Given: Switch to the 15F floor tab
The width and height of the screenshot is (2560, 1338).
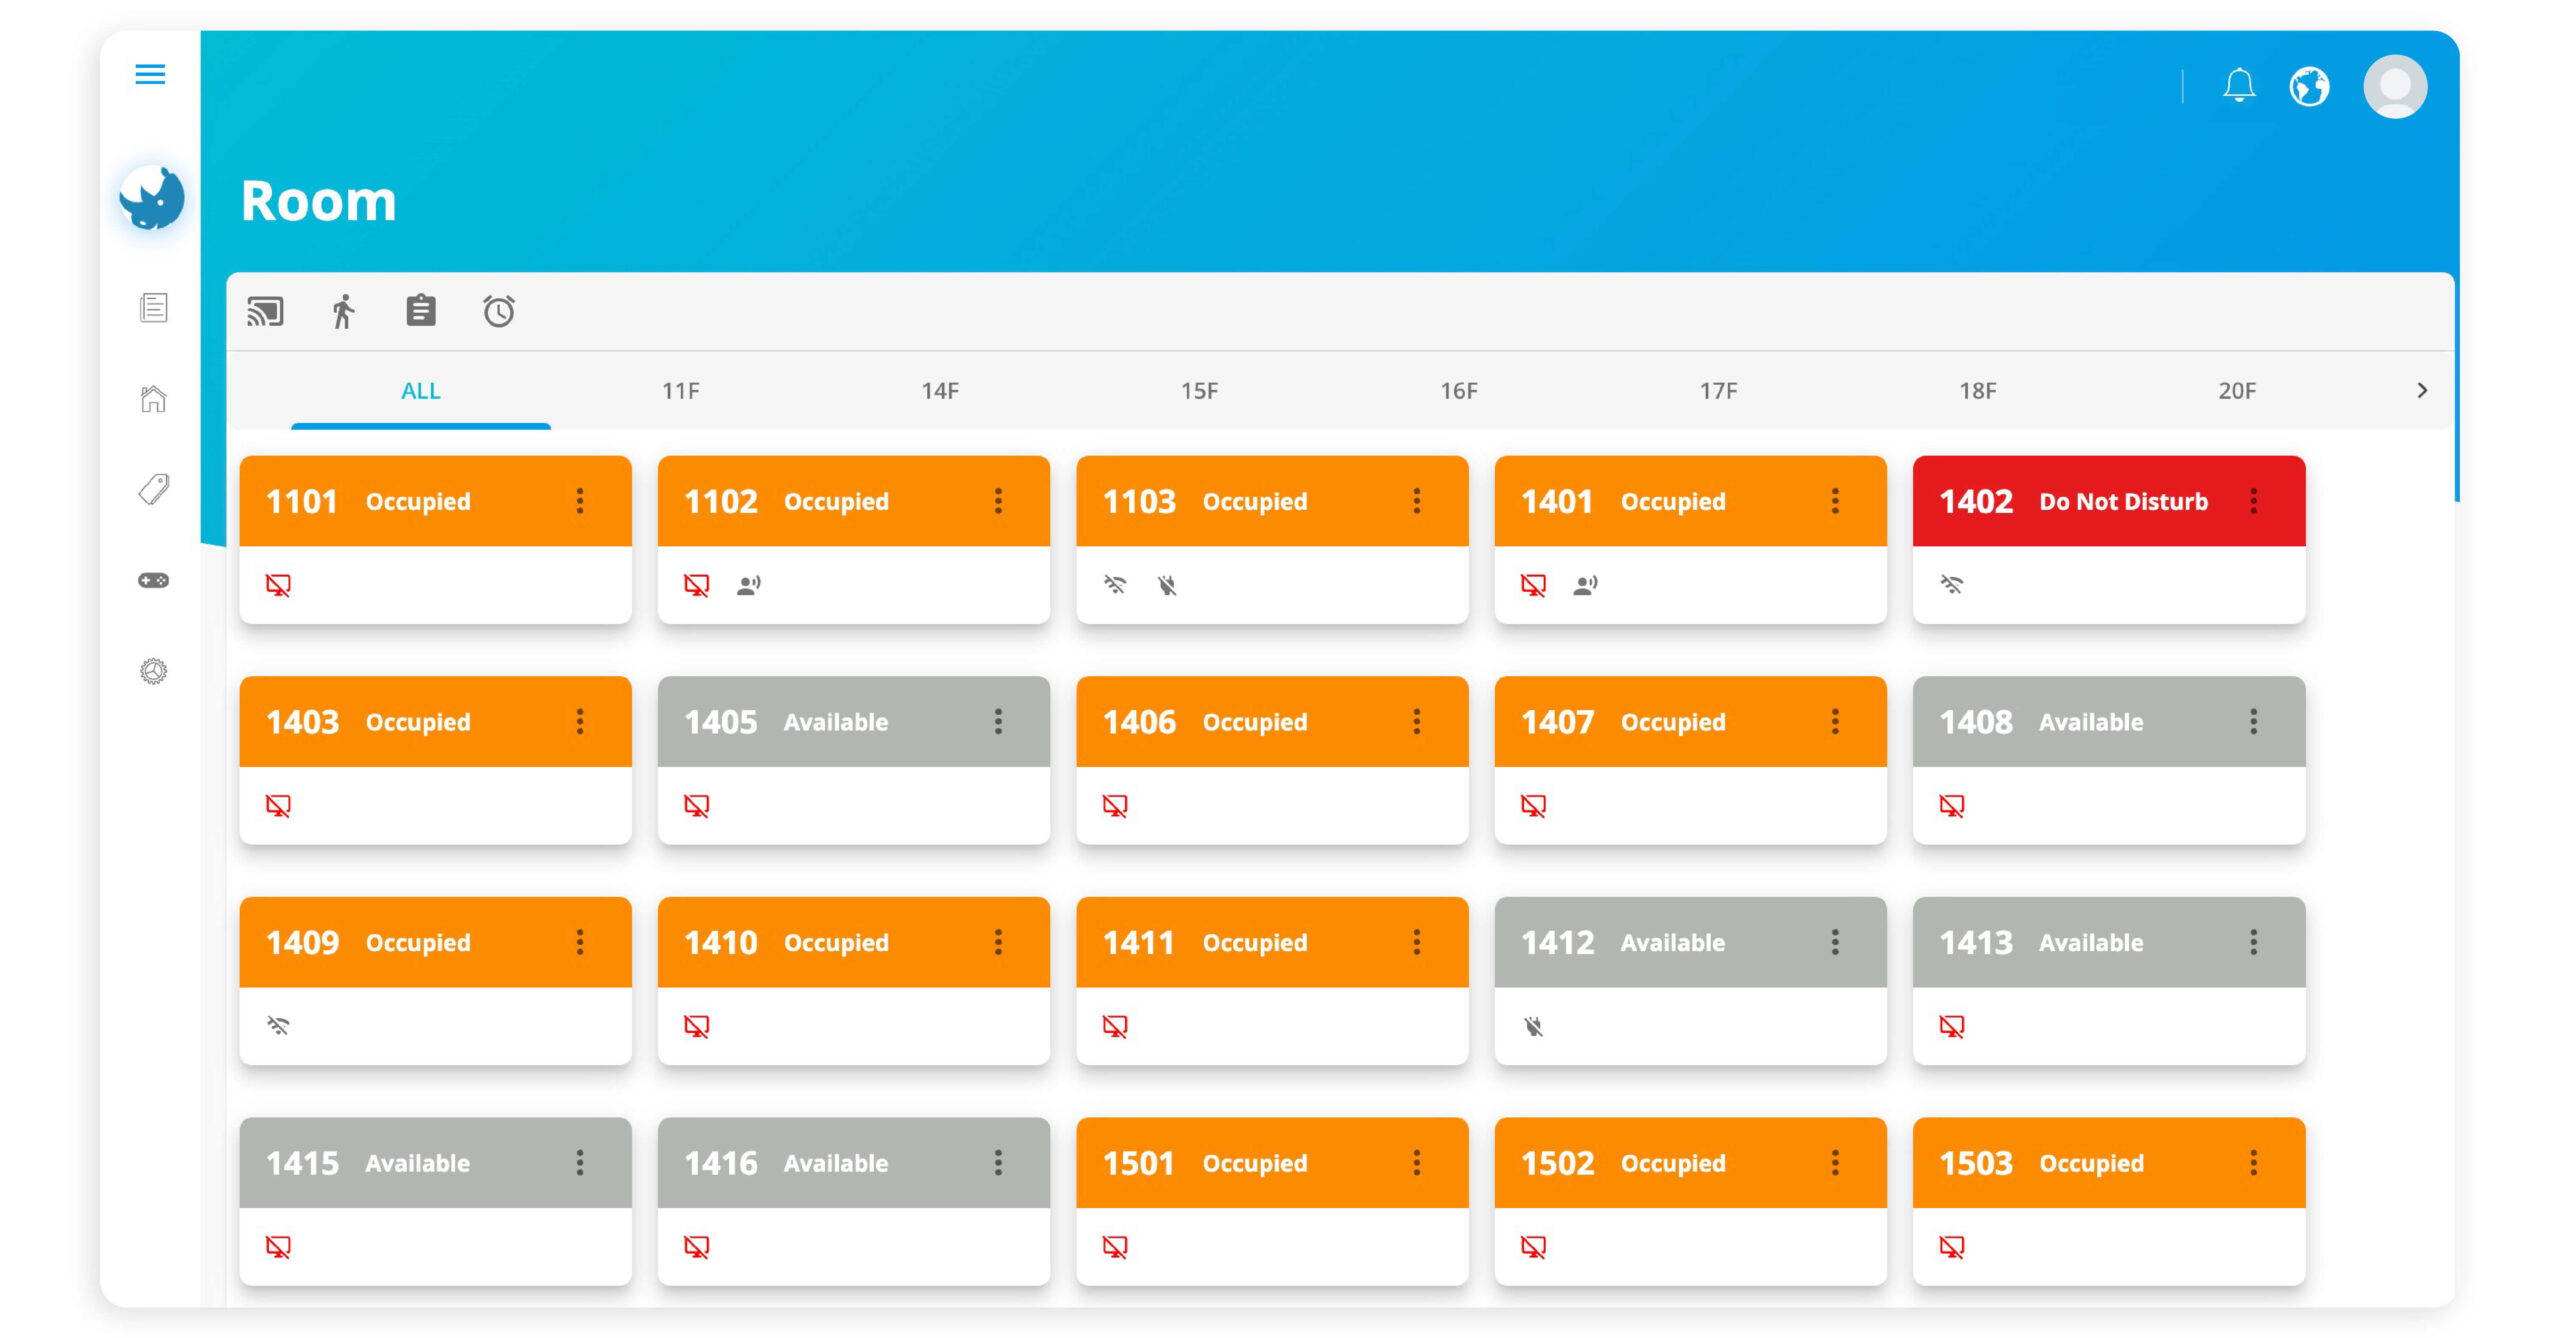Looking at the screenshot, I should click(x=1200, y=391).
